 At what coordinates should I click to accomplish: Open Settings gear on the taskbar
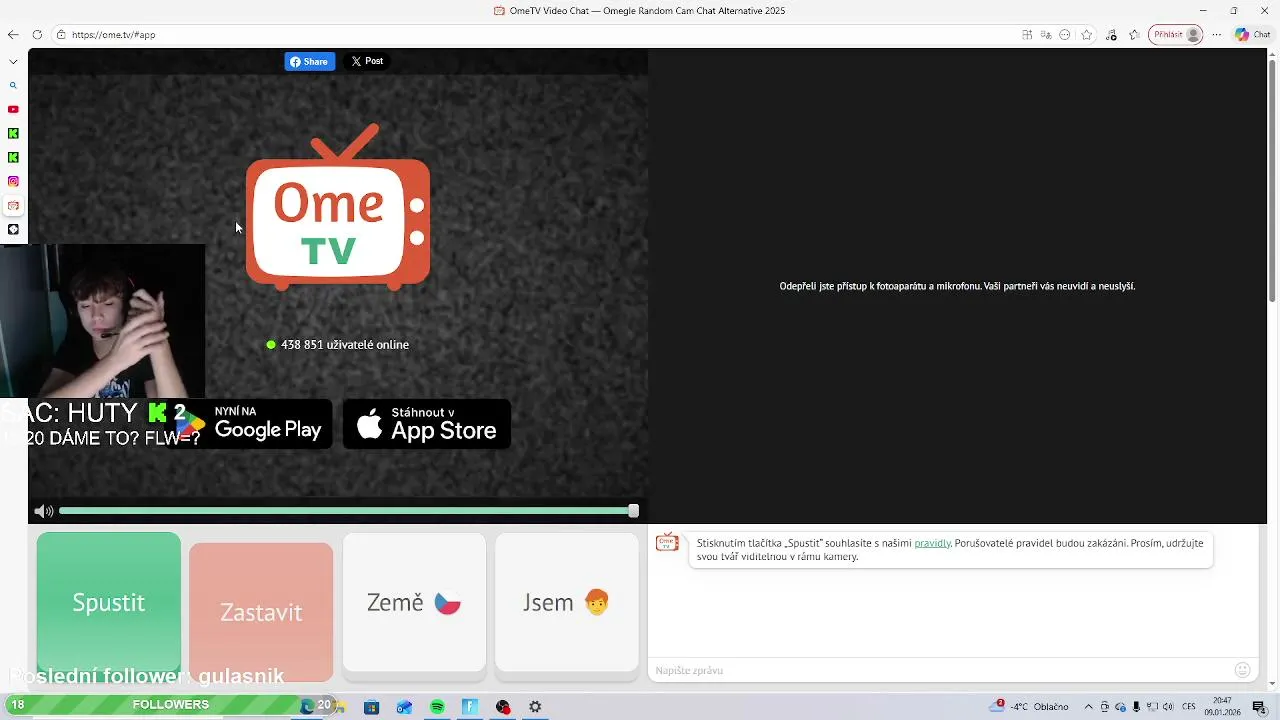(x=535, y=707)
